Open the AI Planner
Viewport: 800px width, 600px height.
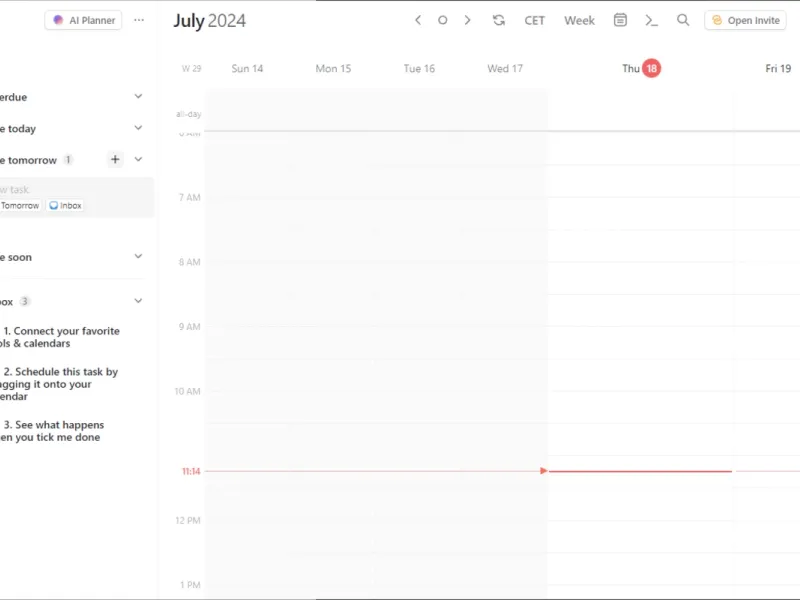pos(83,20)
